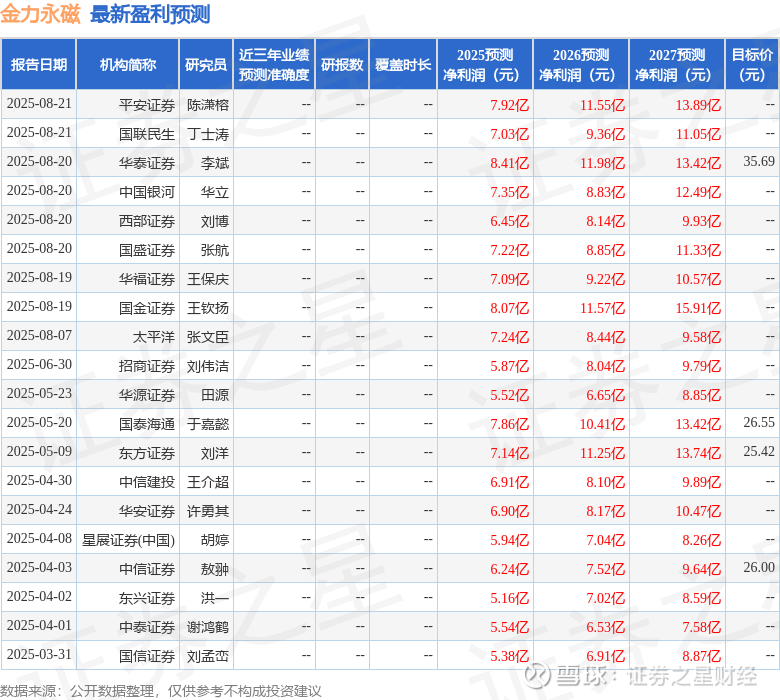Click 6.53亿 2026 forecast value
Screen dimensions: 780x700
[605, 627]
